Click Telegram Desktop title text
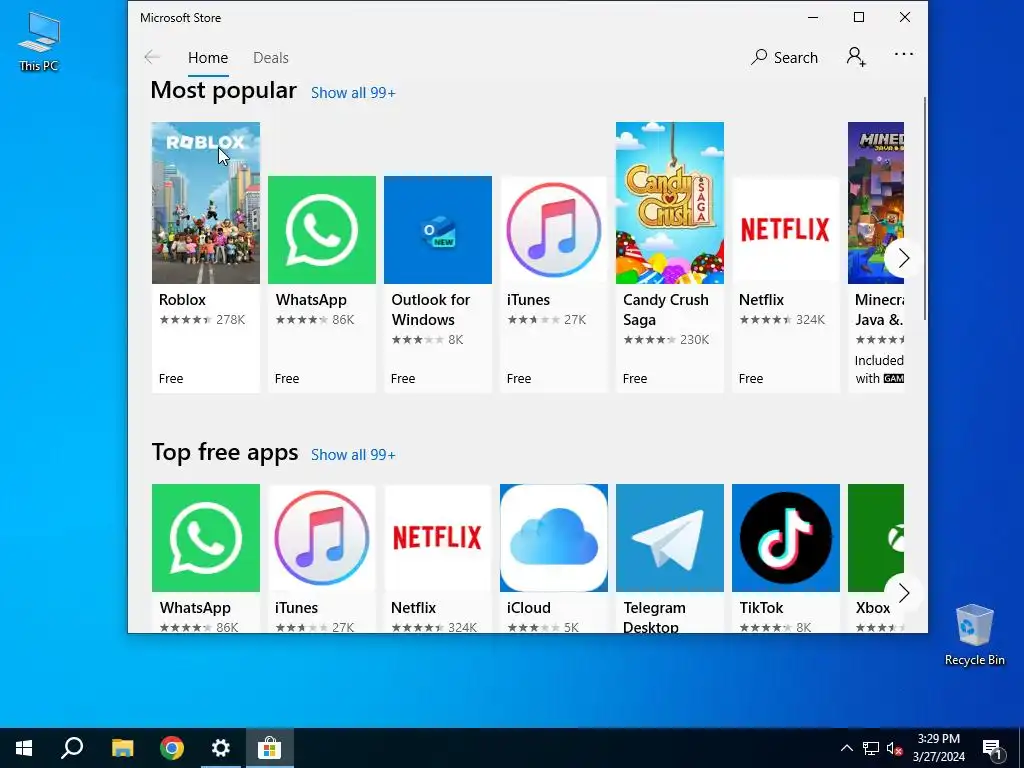The image size is (1024, 768). coord(654,617)
